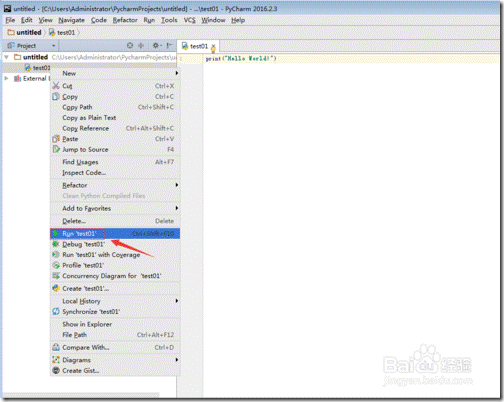This screenshot has height=402, width=504.
Task: Click the Cut scissors icon in context menu
Action: [x=56, y=86]
